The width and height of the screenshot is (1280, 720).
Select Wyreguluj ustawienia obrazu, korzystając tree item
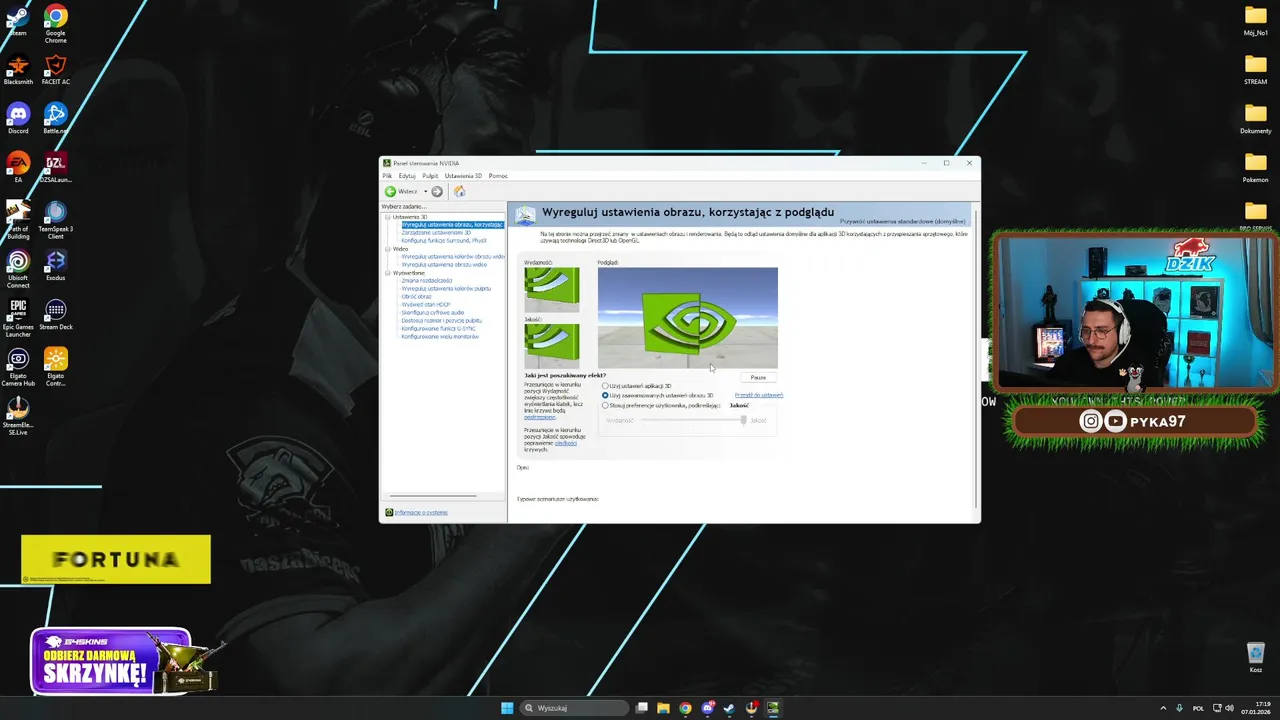click(452, 225)
